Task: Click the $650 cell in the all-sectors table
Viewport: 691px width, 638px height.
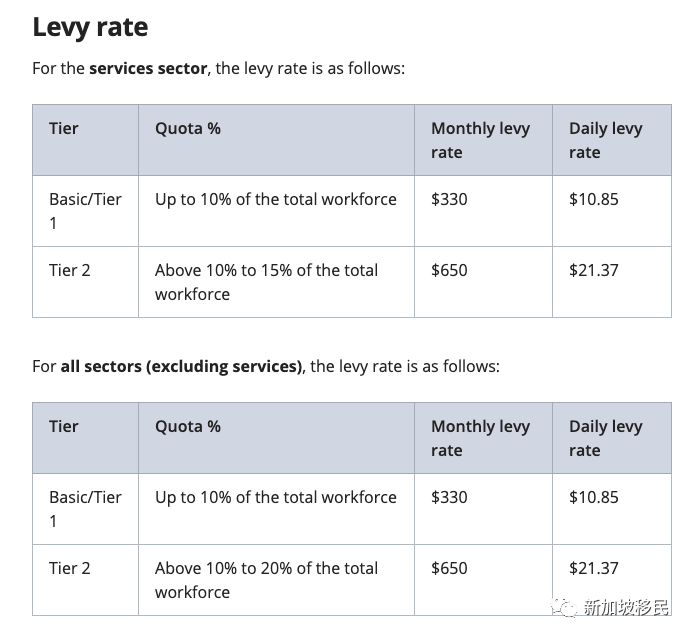Action: (x=449, y=568)
